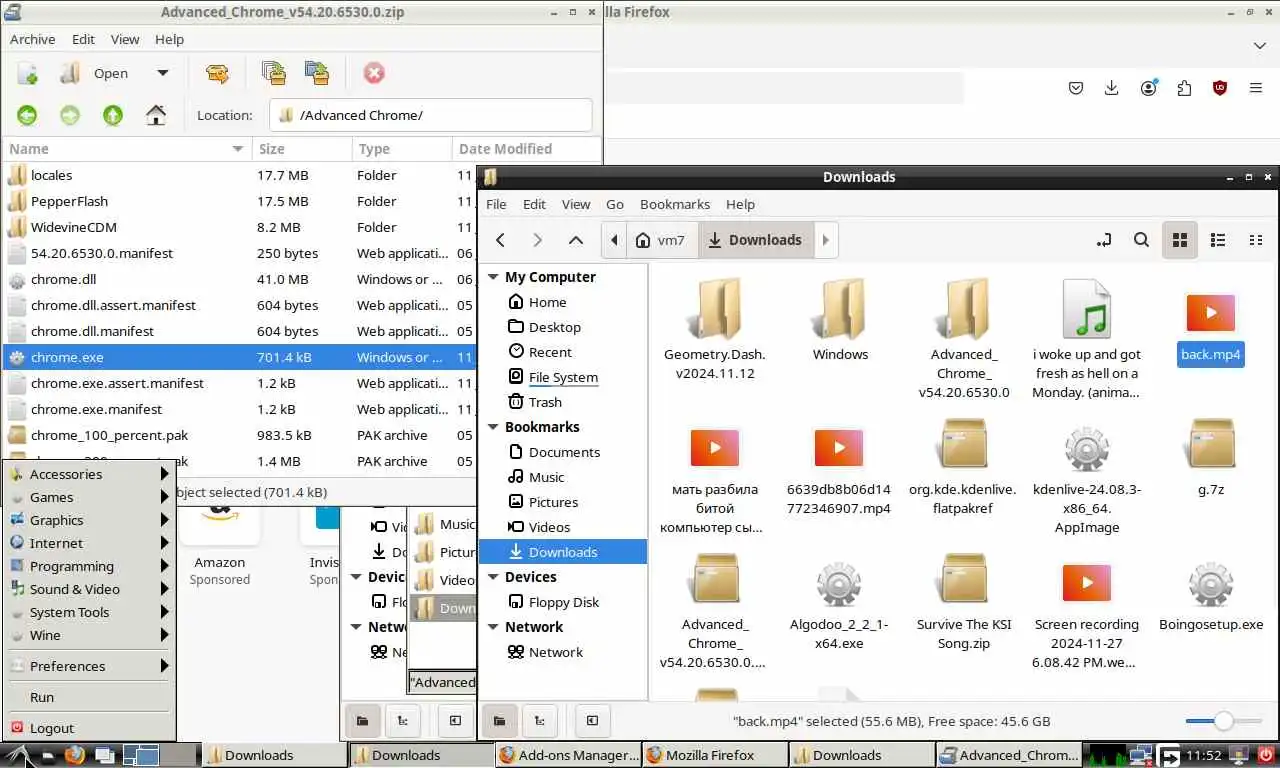Switch to icon view in Downloads window

click(1180, 240)
